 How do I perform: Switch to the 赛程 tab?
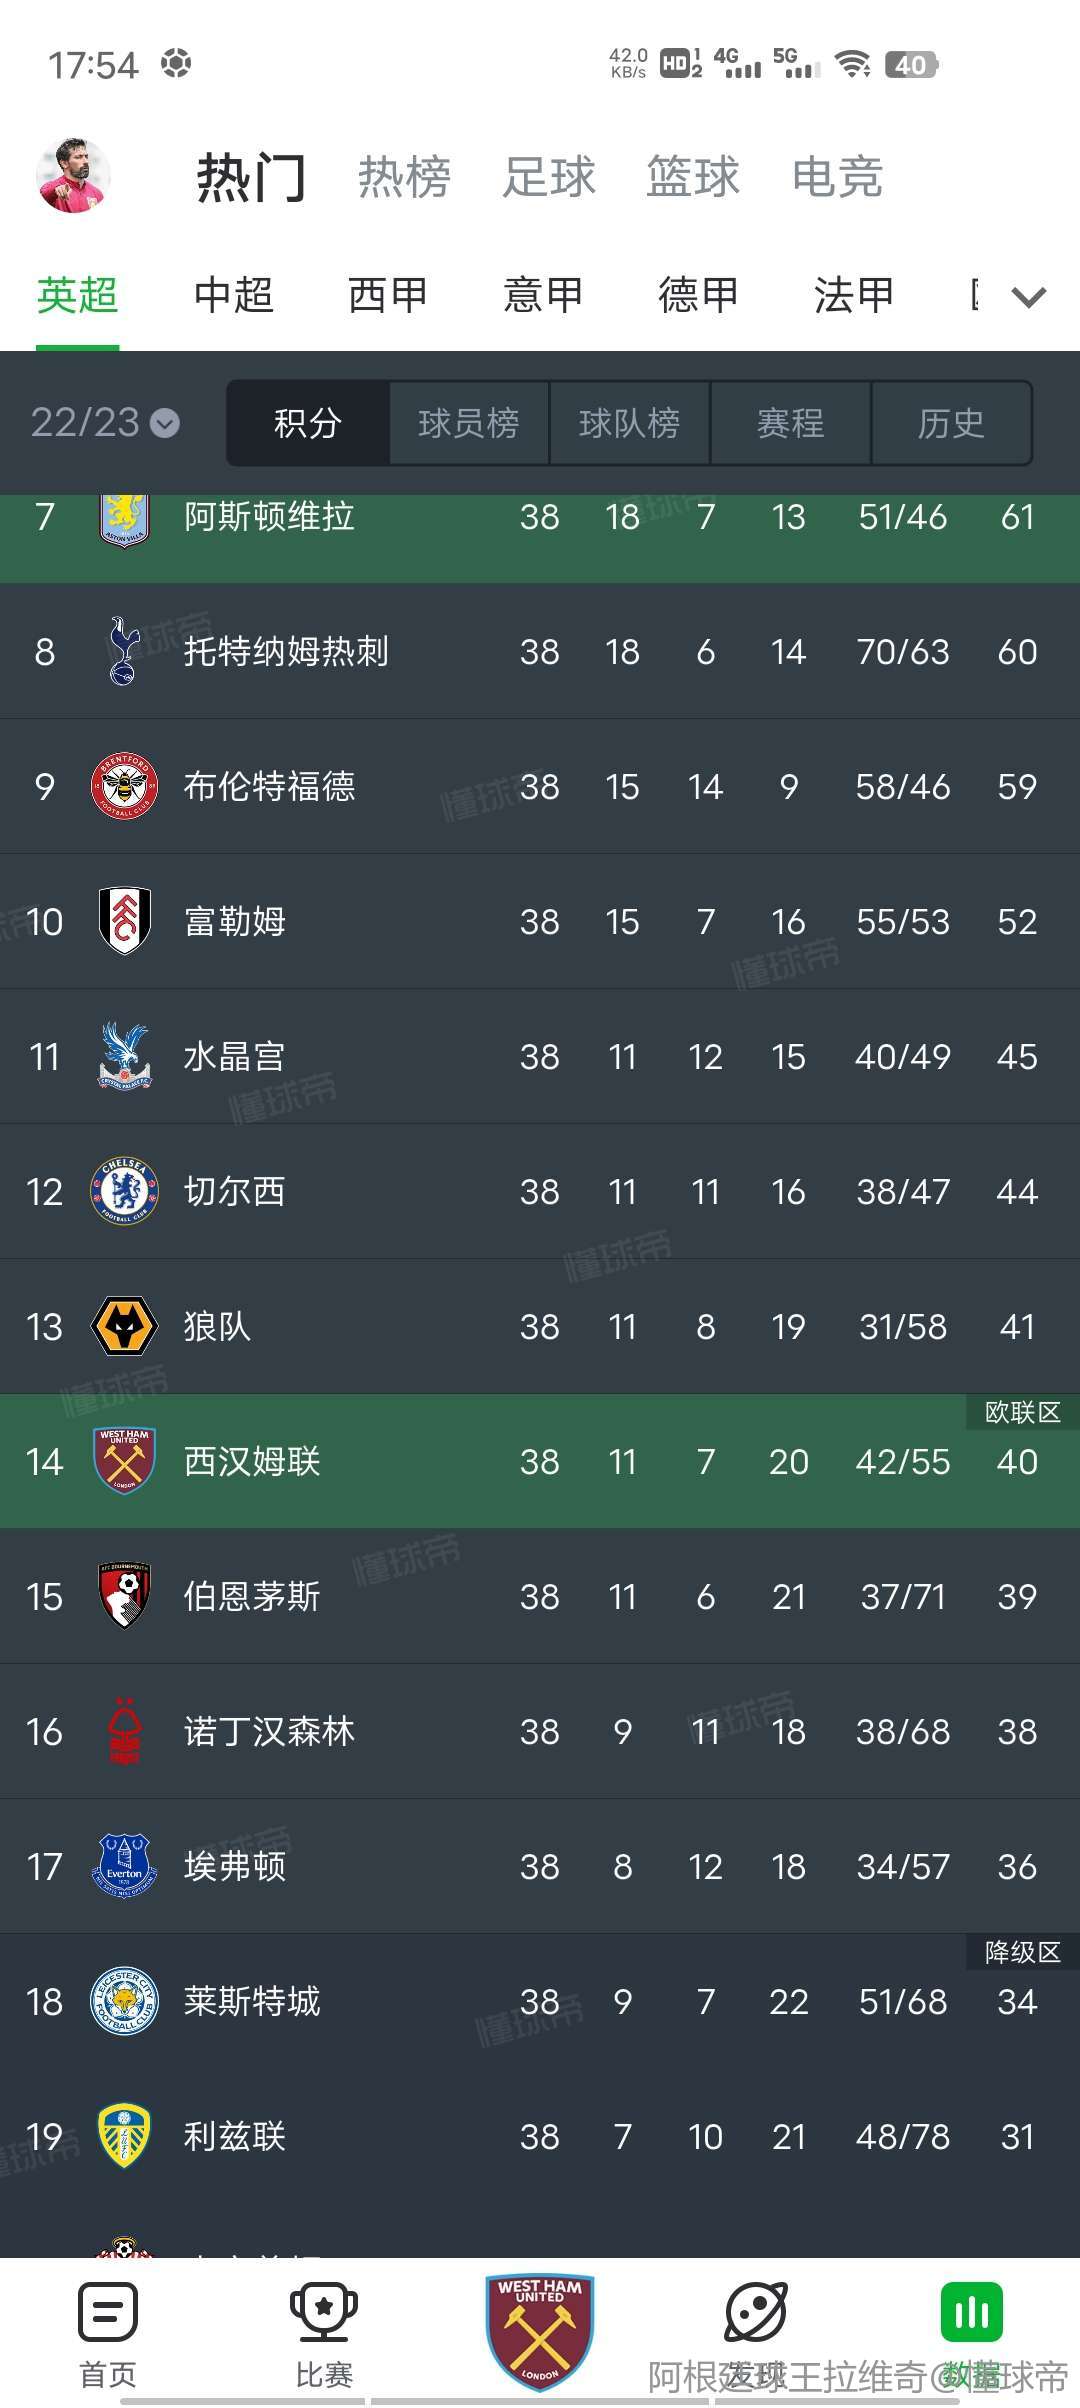(x=791, y=423)
